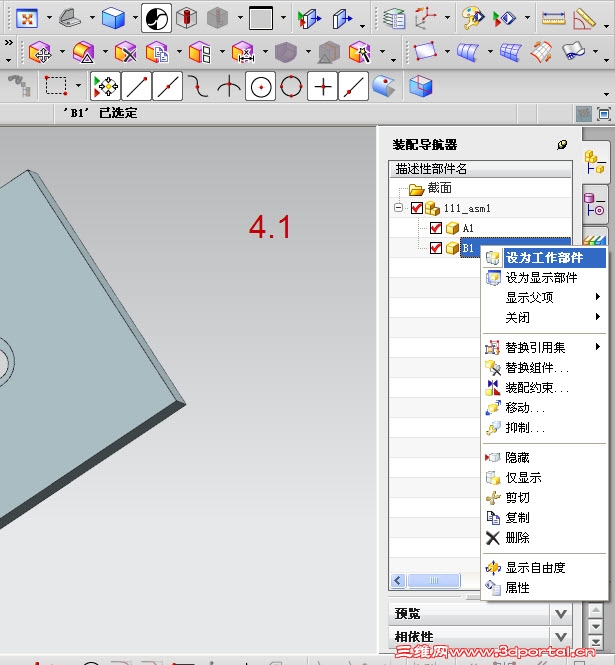The image size is (615, 665).
Task: Open 属性 from context menu
Action: 545,588
